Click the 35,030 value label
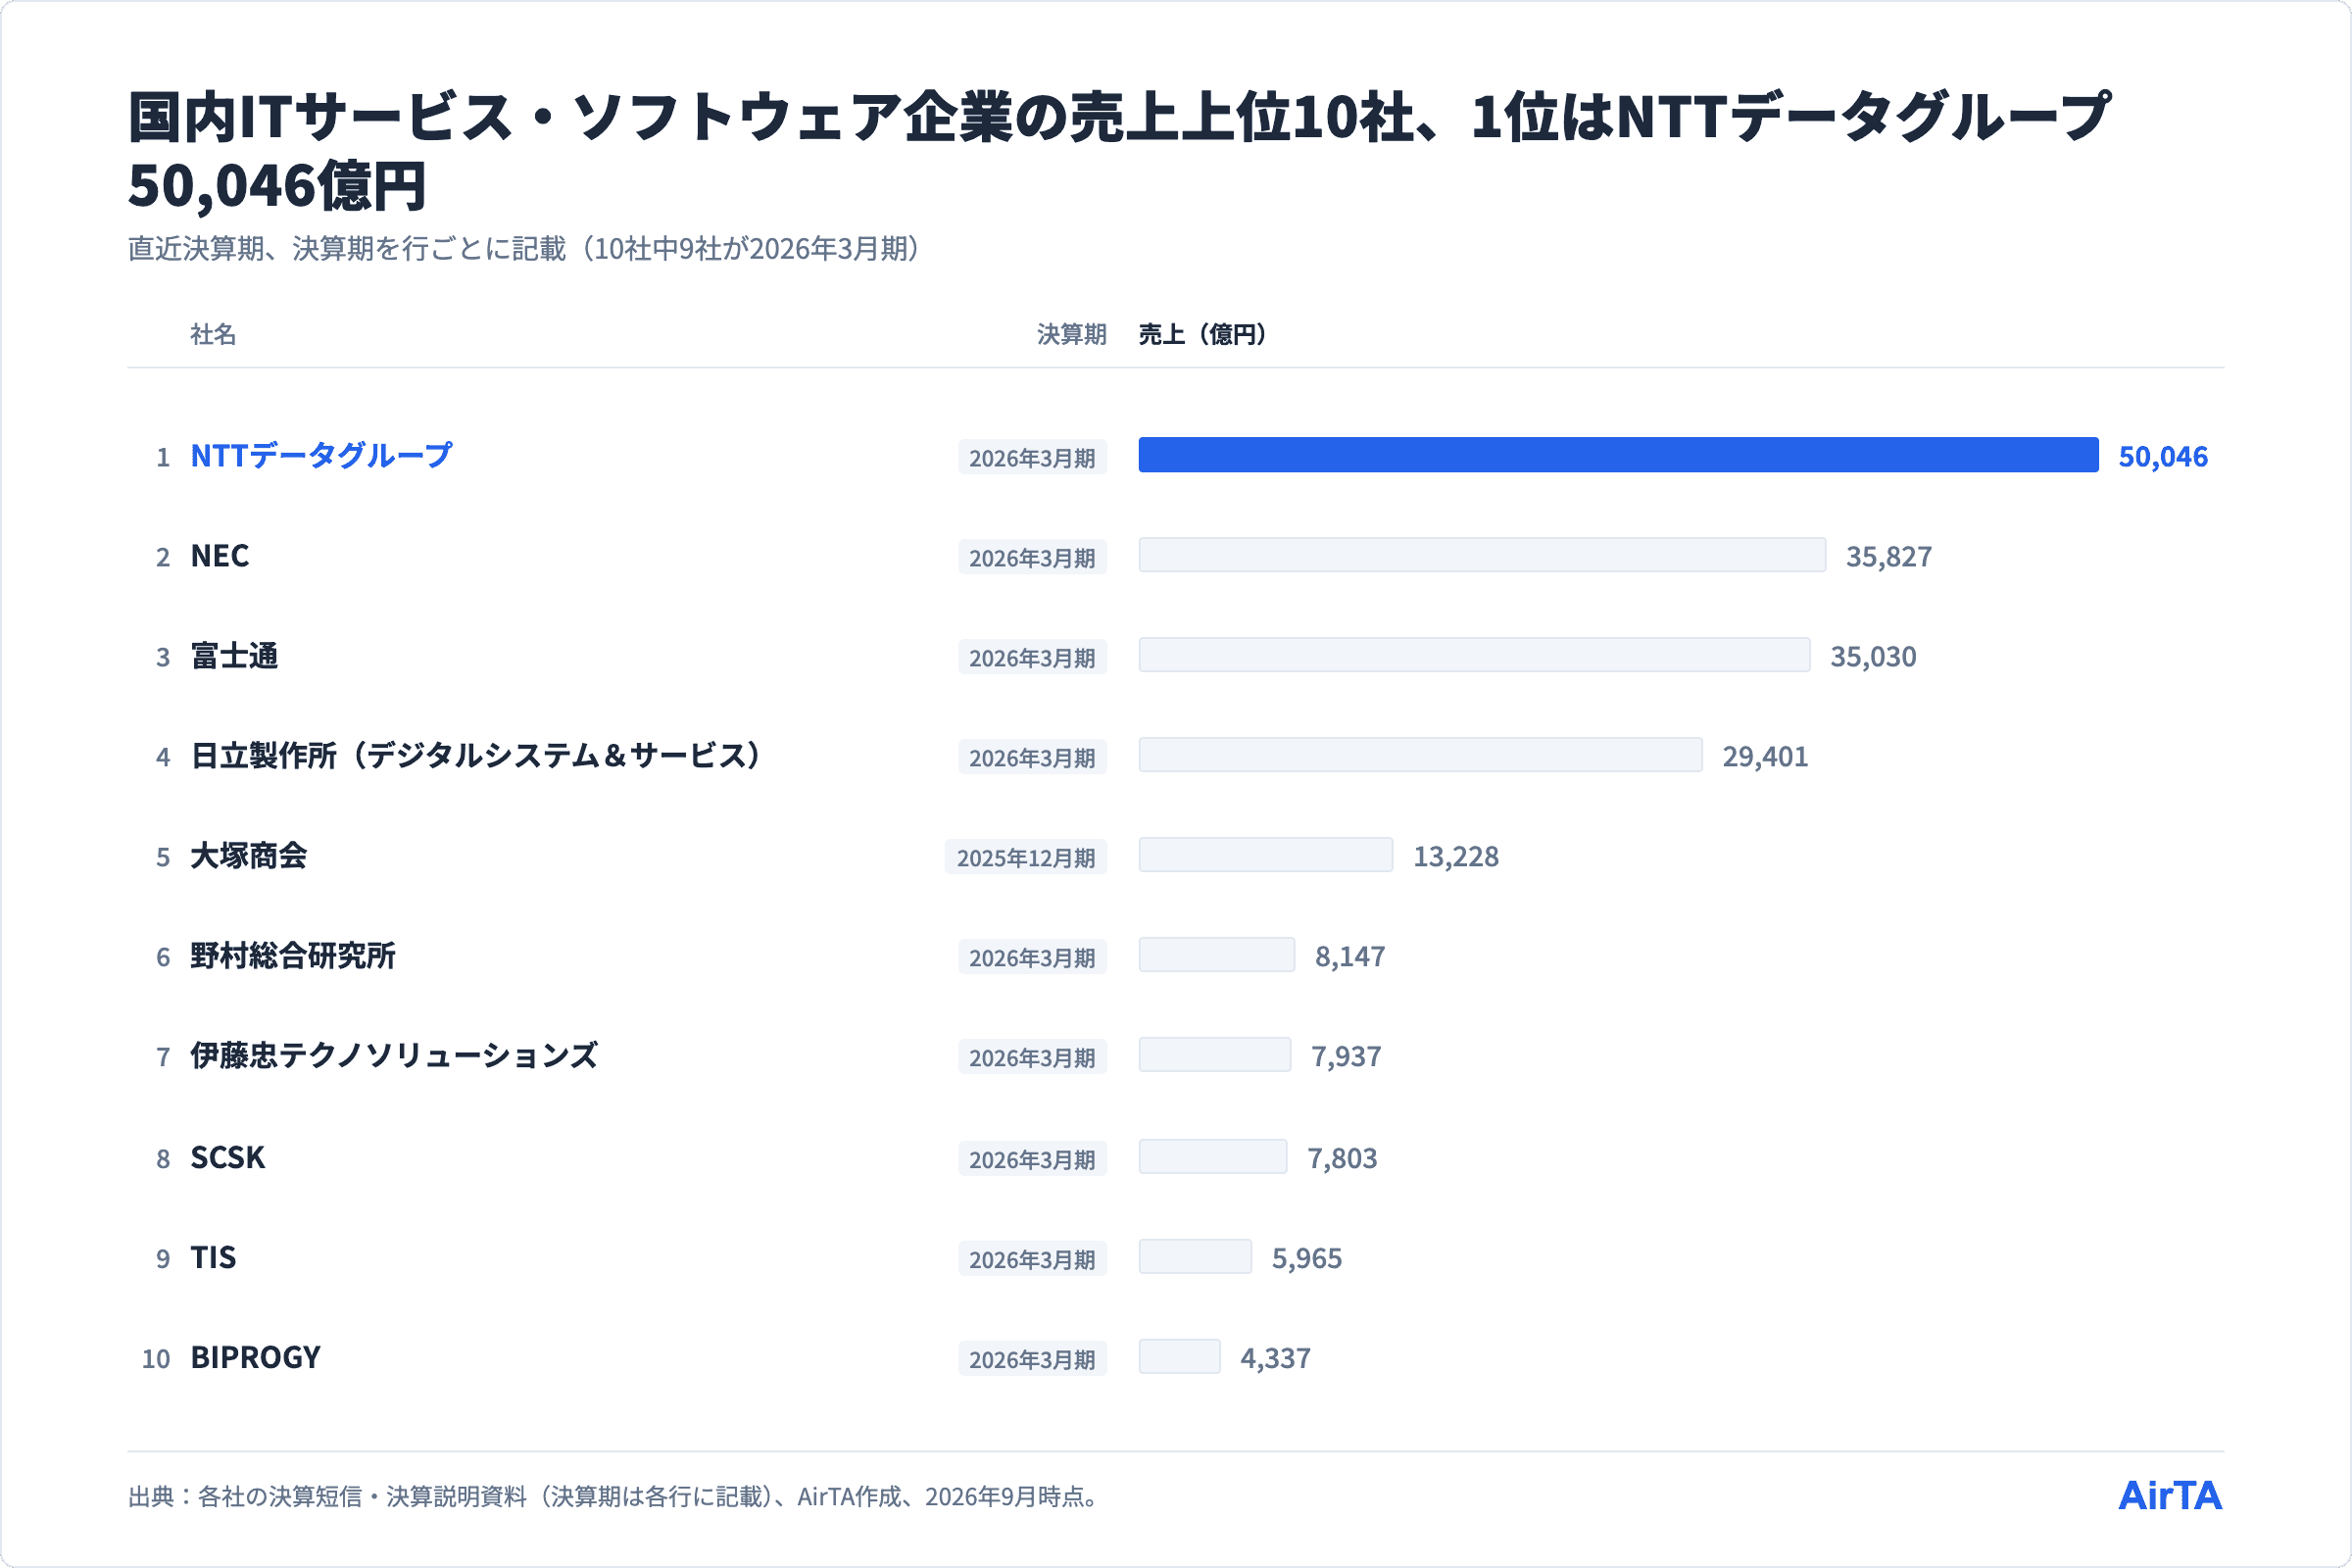 click(1873, 657)
